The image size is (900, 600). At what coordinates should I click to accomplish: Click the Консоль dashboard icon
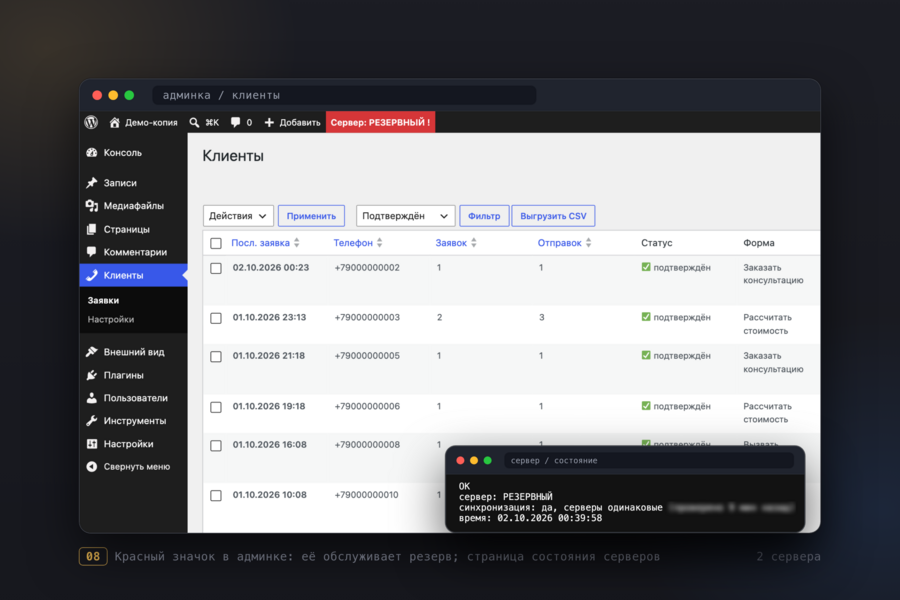92,153
